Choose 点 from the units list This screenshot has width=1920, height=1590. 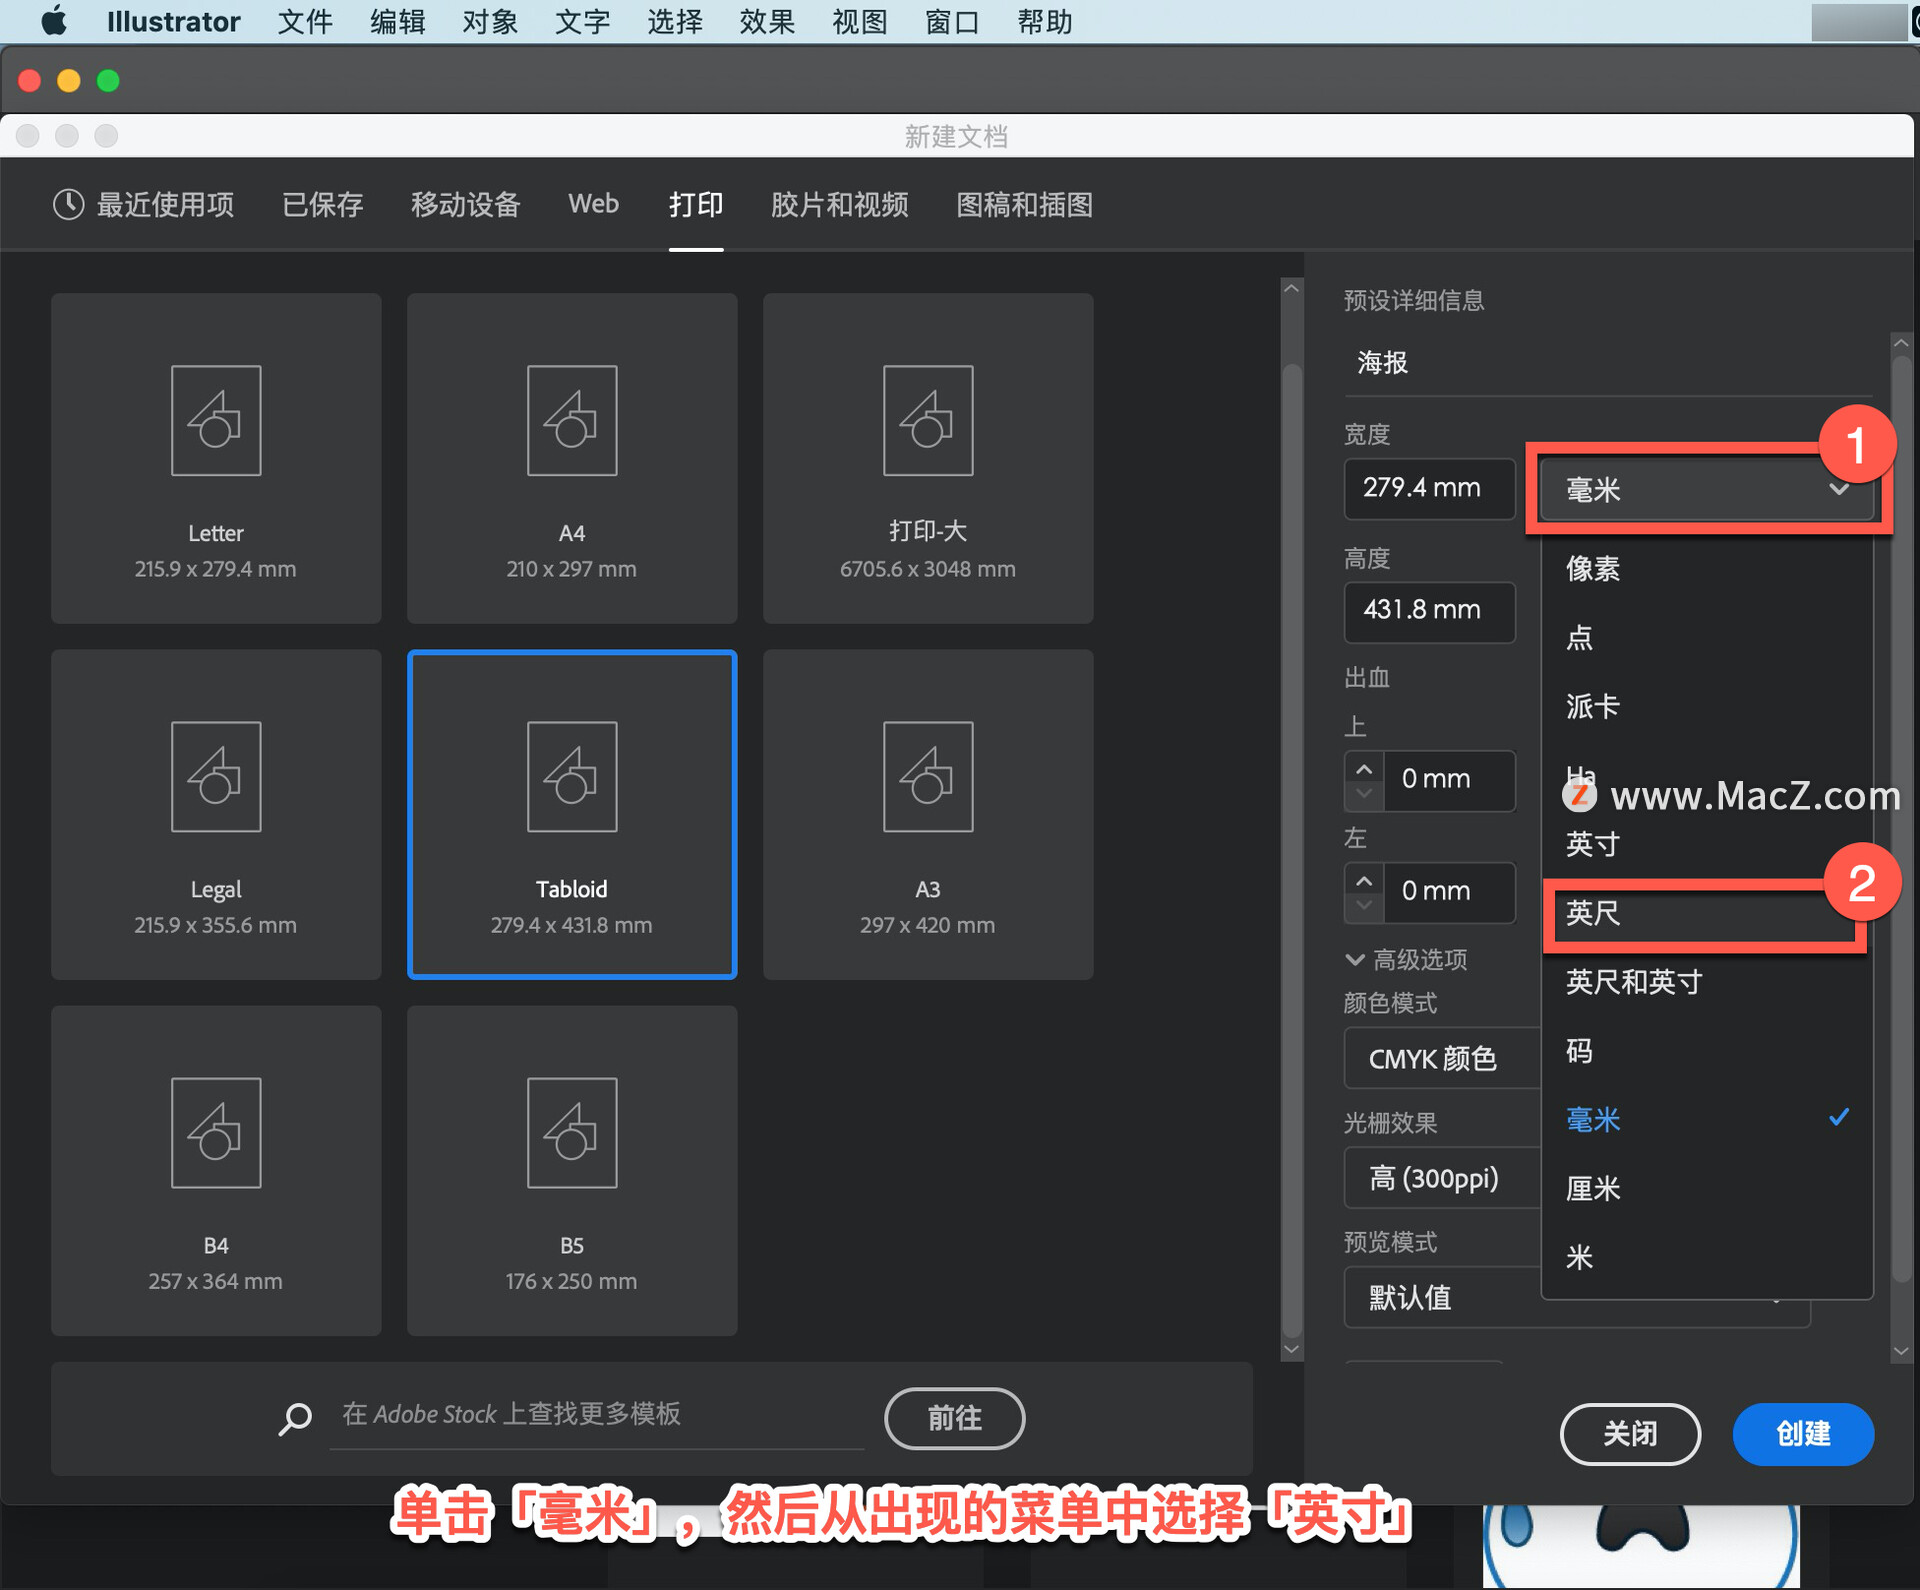tap(1706, 638)
